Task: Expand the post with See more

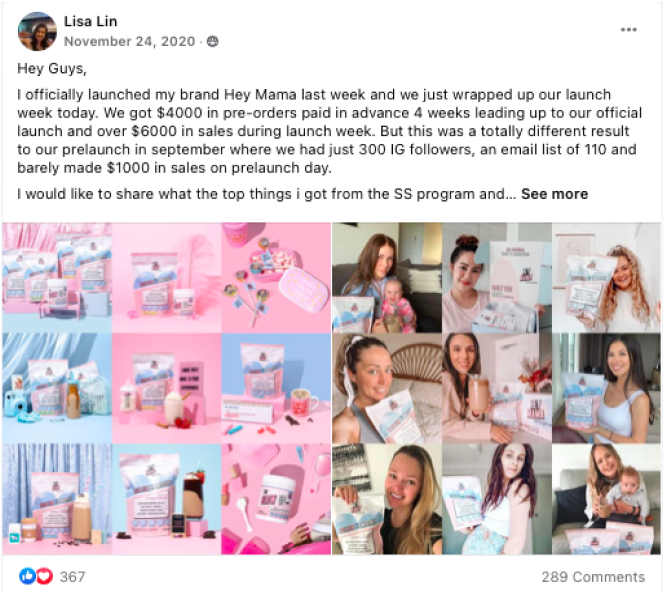Action: point(554,194)
